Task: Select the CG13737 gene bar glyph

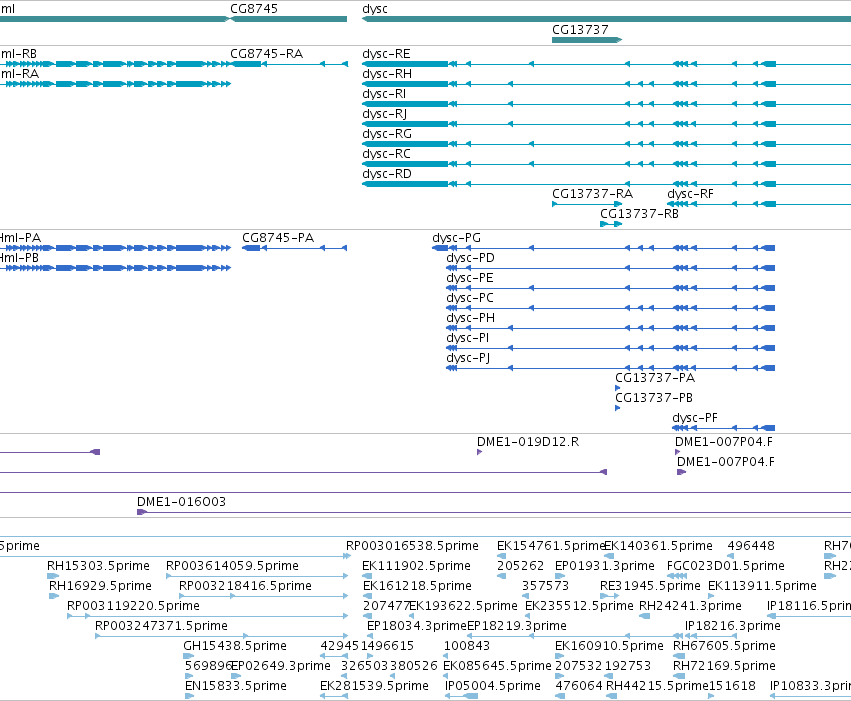Action: click(587, 40)
